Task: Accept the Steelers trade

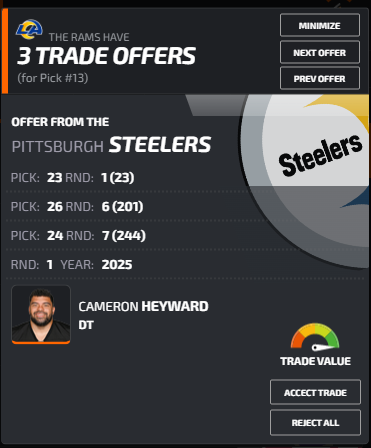Action: coord(315,392)
